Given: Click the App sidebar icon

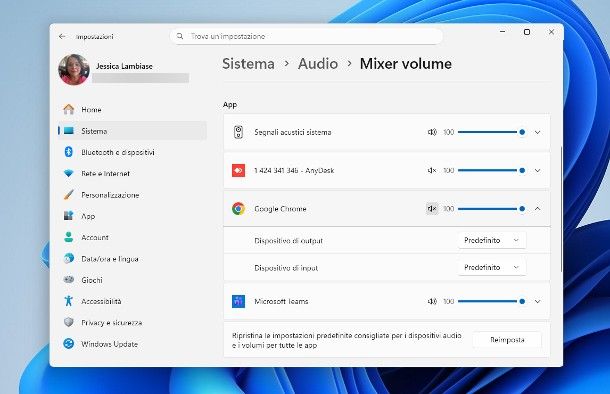Looking at the screenshot, I should pos(68,216).
